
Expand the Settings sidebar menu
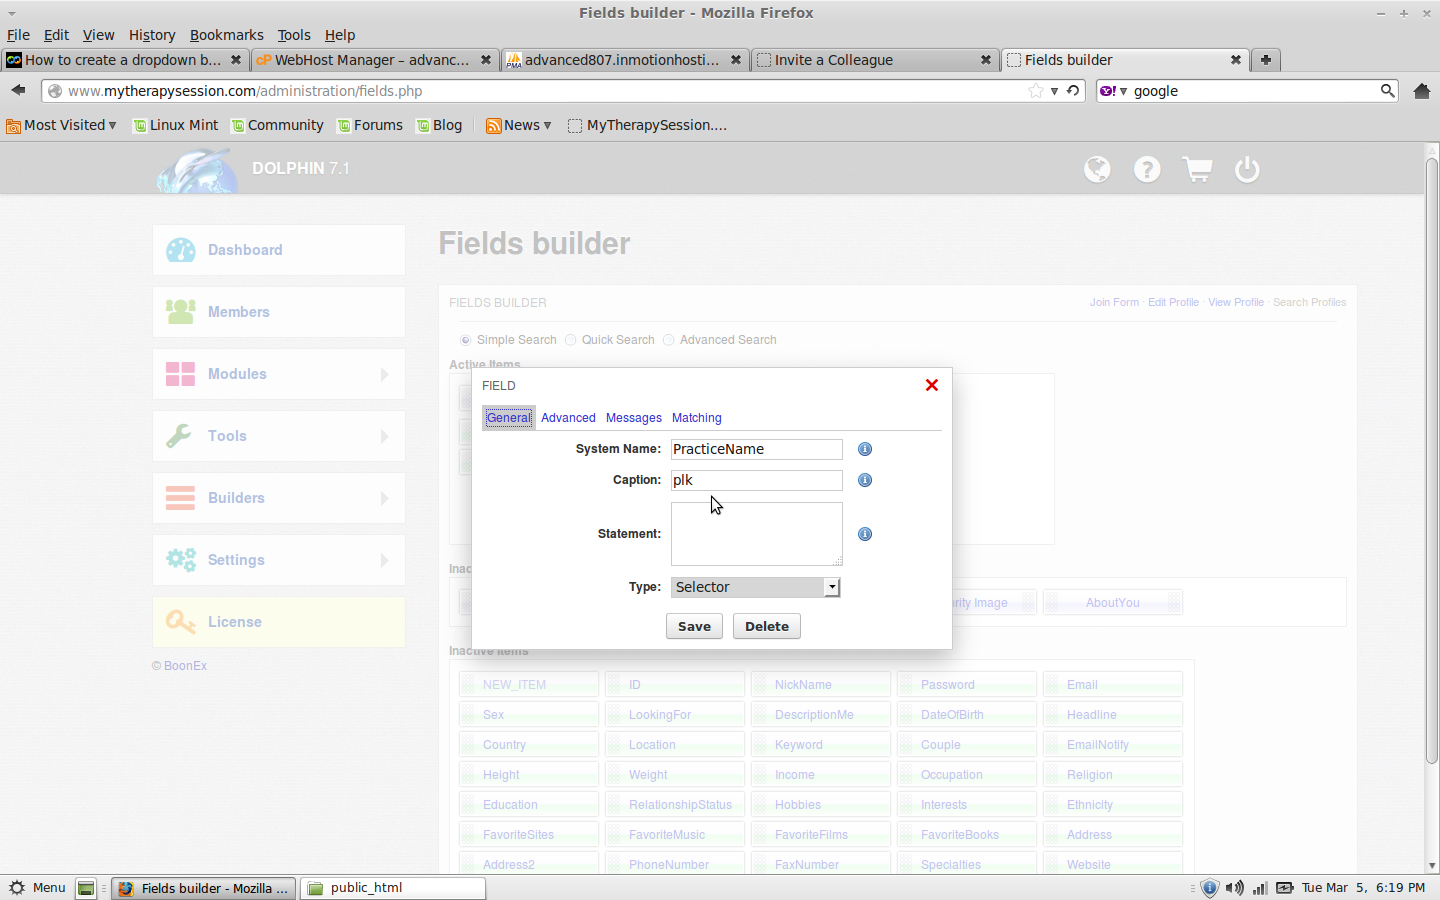click(x=279, y=560)
